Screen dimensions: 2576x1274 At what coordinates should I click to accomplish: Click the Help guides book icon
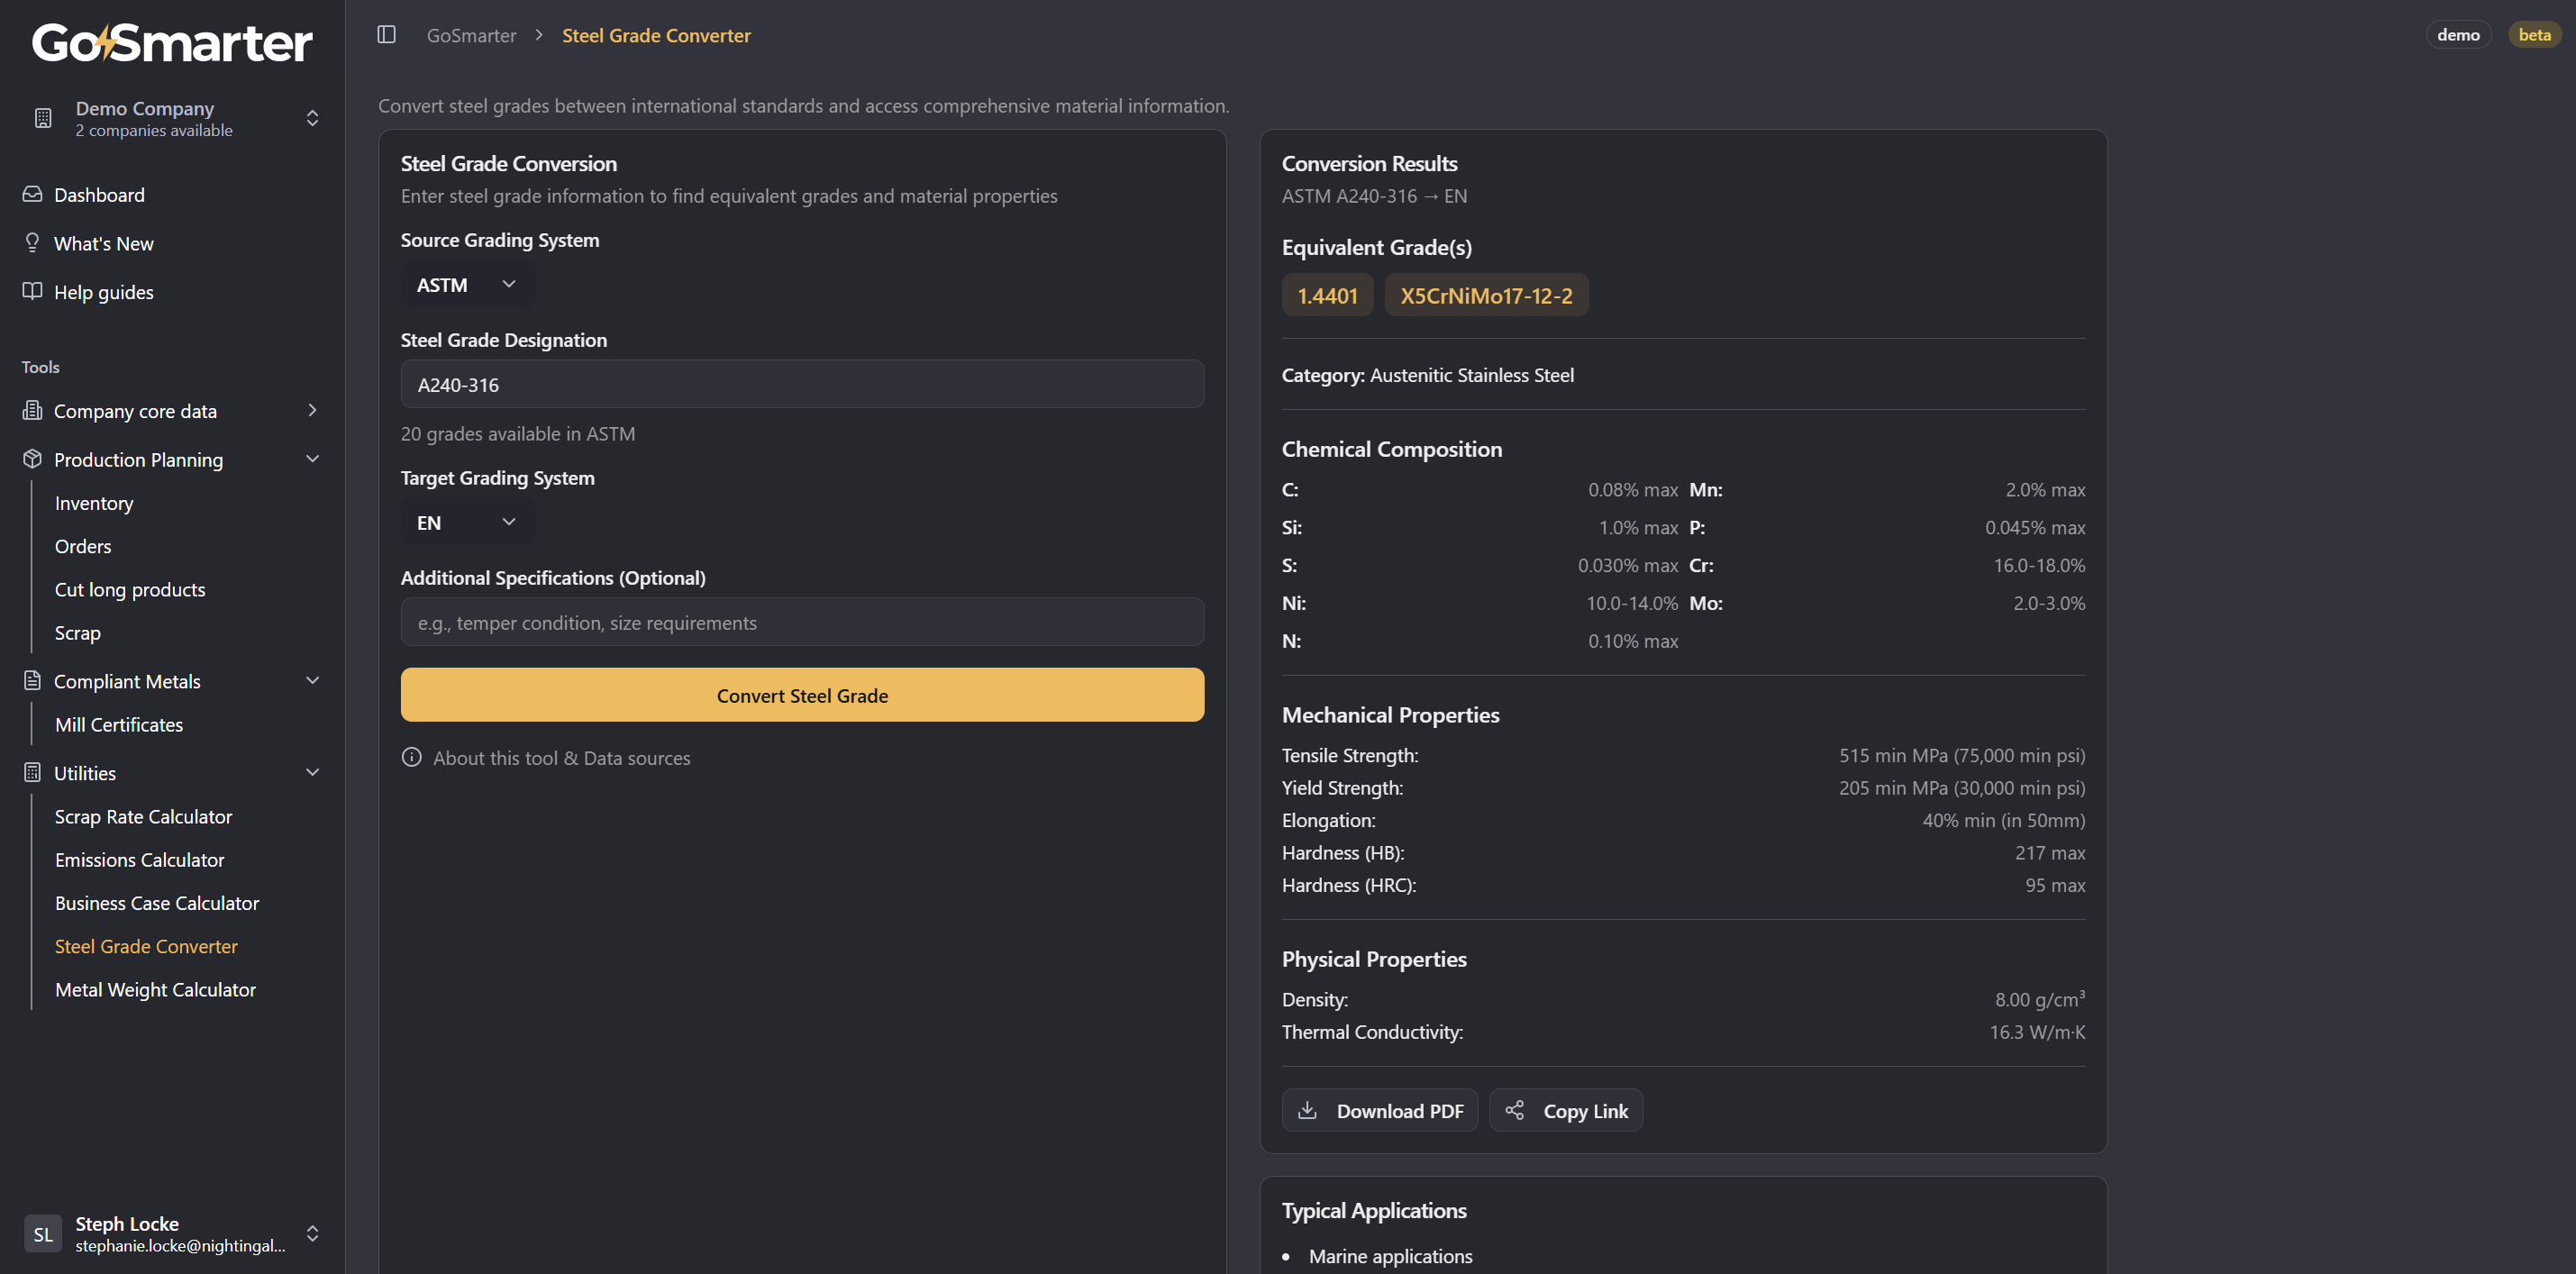coord(32,291)
